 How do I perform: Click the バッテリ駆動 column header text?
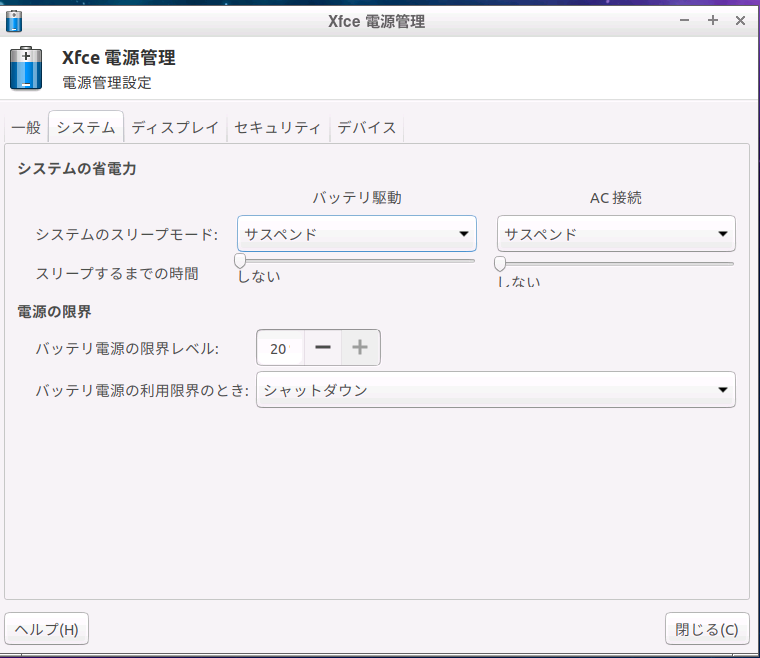click(x=357, y=198)
